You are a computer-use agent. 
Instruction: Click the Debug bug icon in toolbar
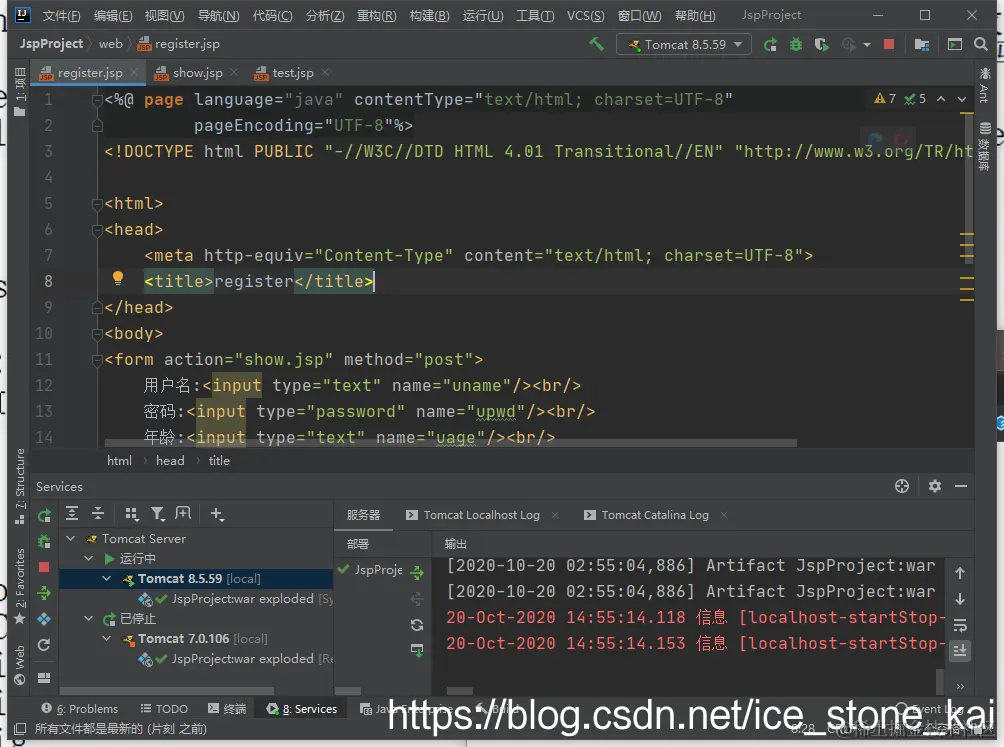point(795,44)
